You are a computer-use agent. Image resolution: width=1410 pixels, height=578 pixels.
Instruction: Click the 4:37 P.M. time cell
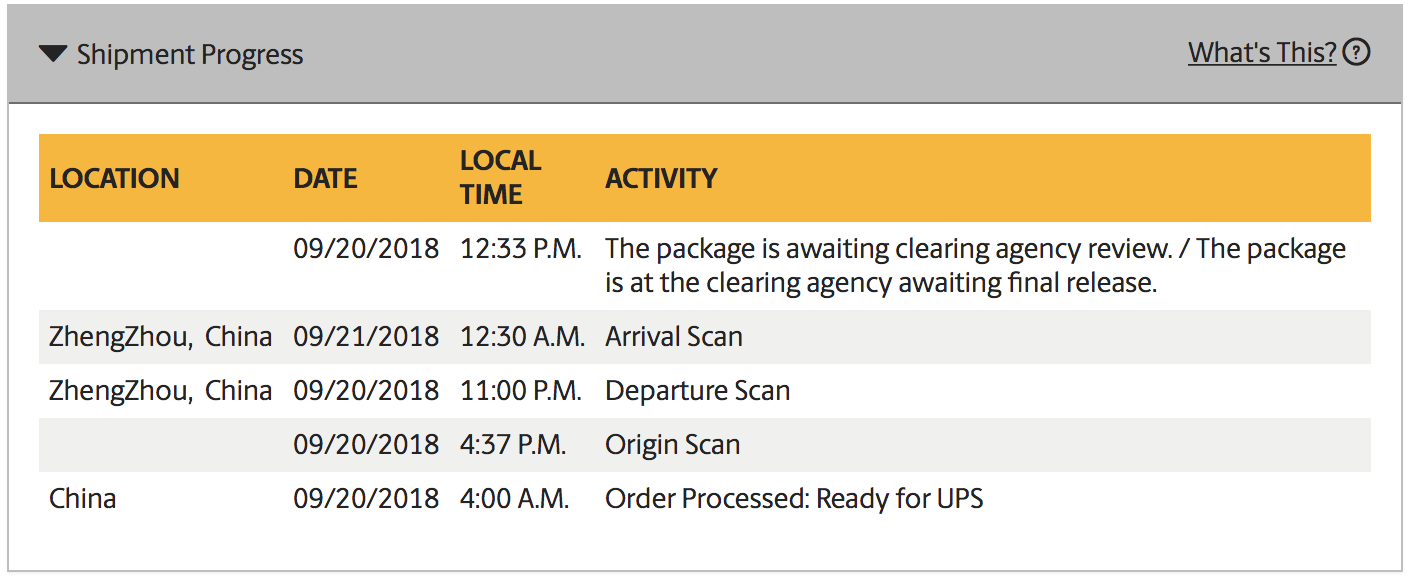click(x=513, y=445)
